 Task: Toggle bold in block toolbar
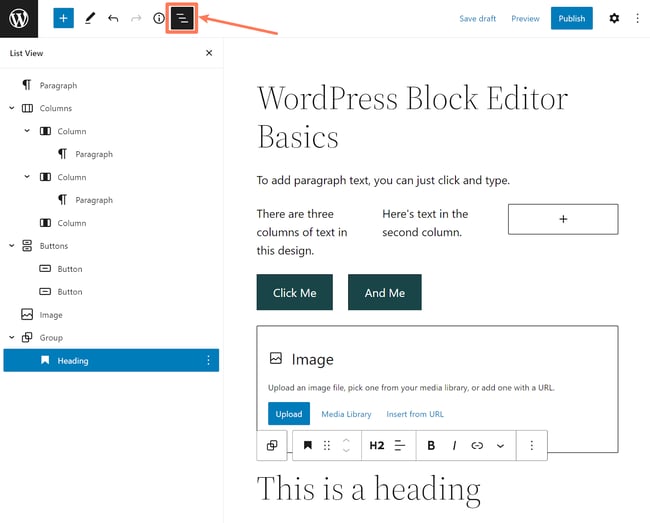coord(431,445)
